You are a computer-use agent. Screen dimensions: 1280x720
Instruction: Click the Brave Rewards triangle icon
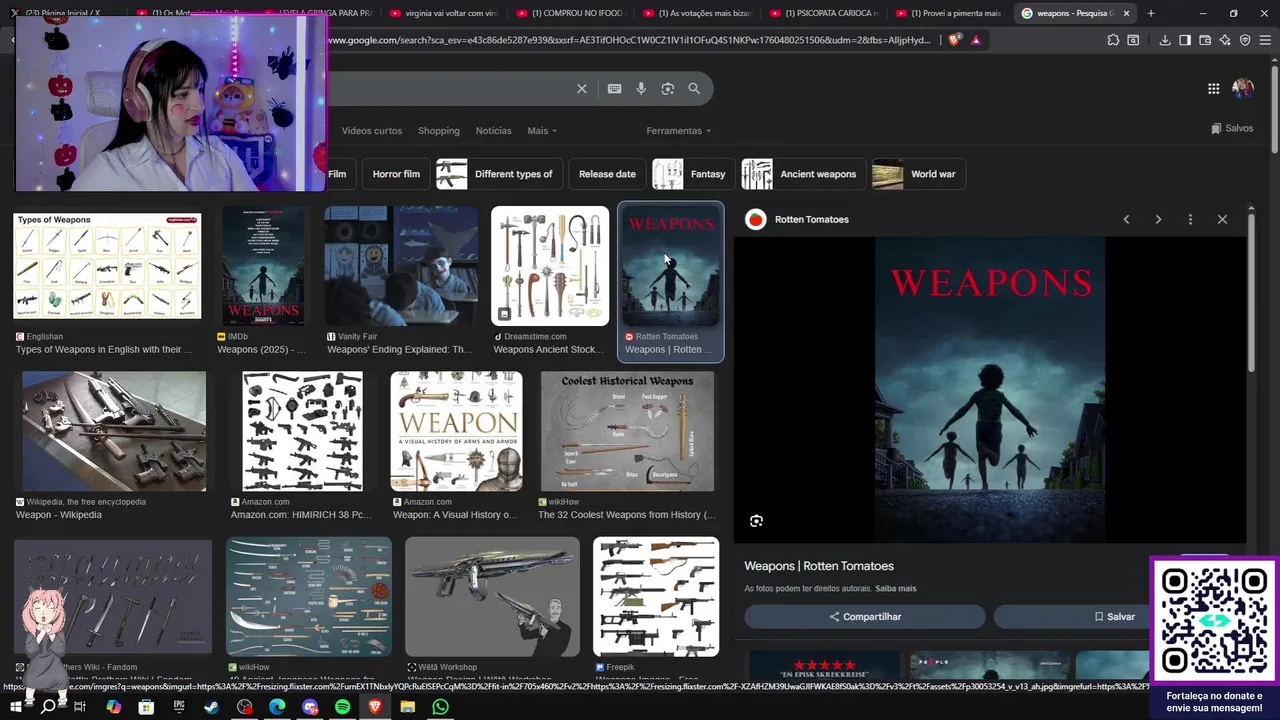[975, 40]
